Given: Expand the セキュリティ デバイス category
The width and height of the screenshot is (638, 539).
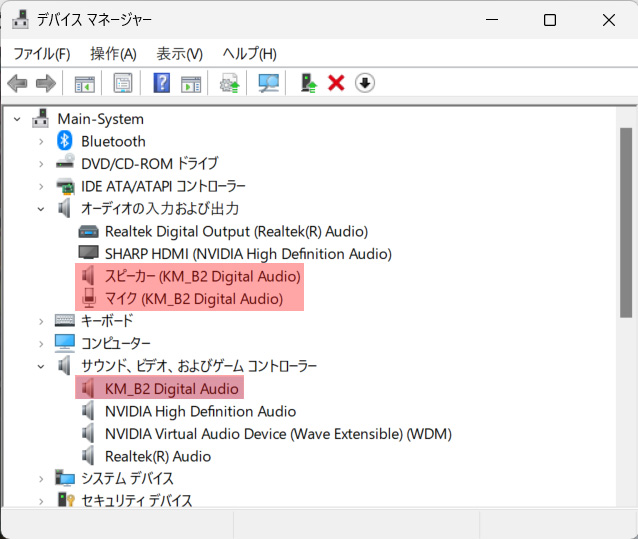Looking at the screenshot, I should (x=41, y=501).
